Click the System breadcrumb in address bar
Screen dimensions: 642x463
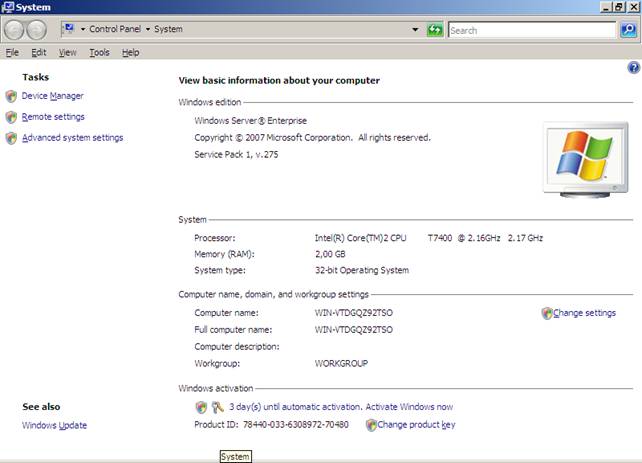tap(168, 29)
